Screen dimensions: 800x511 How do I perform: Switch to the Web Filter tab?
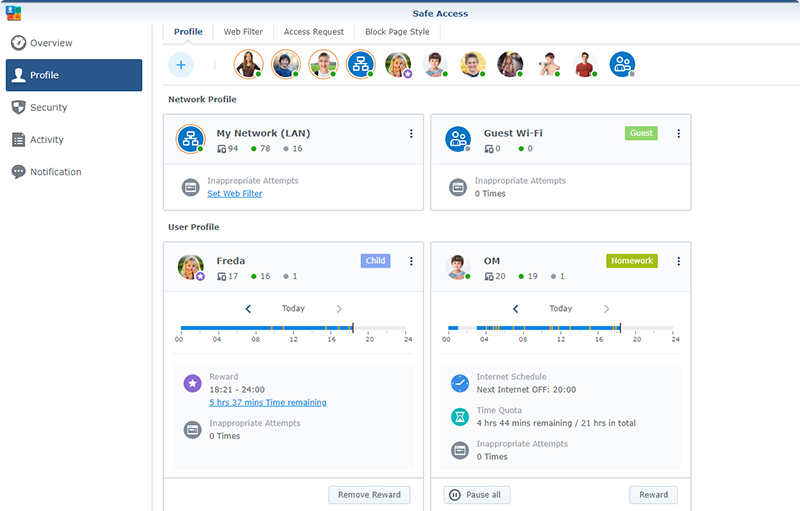click(x=243, y=32)
